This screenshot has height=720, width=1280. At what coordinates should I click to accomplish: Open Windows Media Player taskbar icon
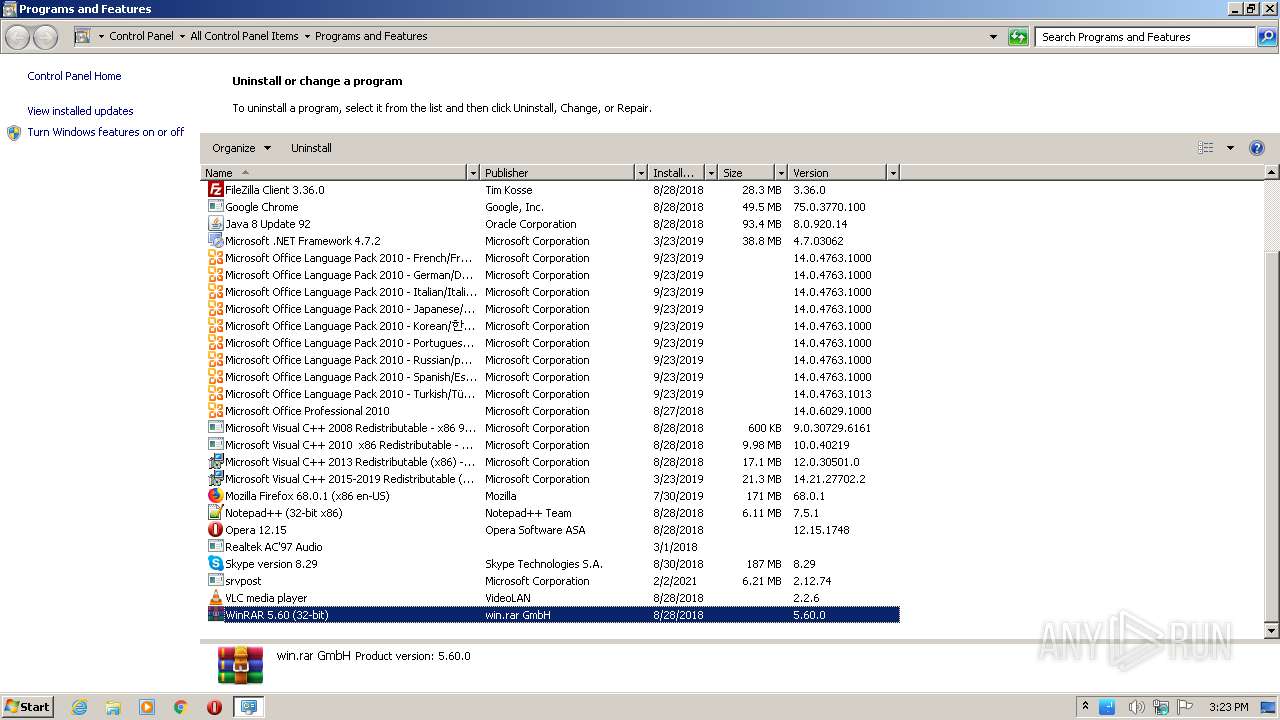point(147,707)
